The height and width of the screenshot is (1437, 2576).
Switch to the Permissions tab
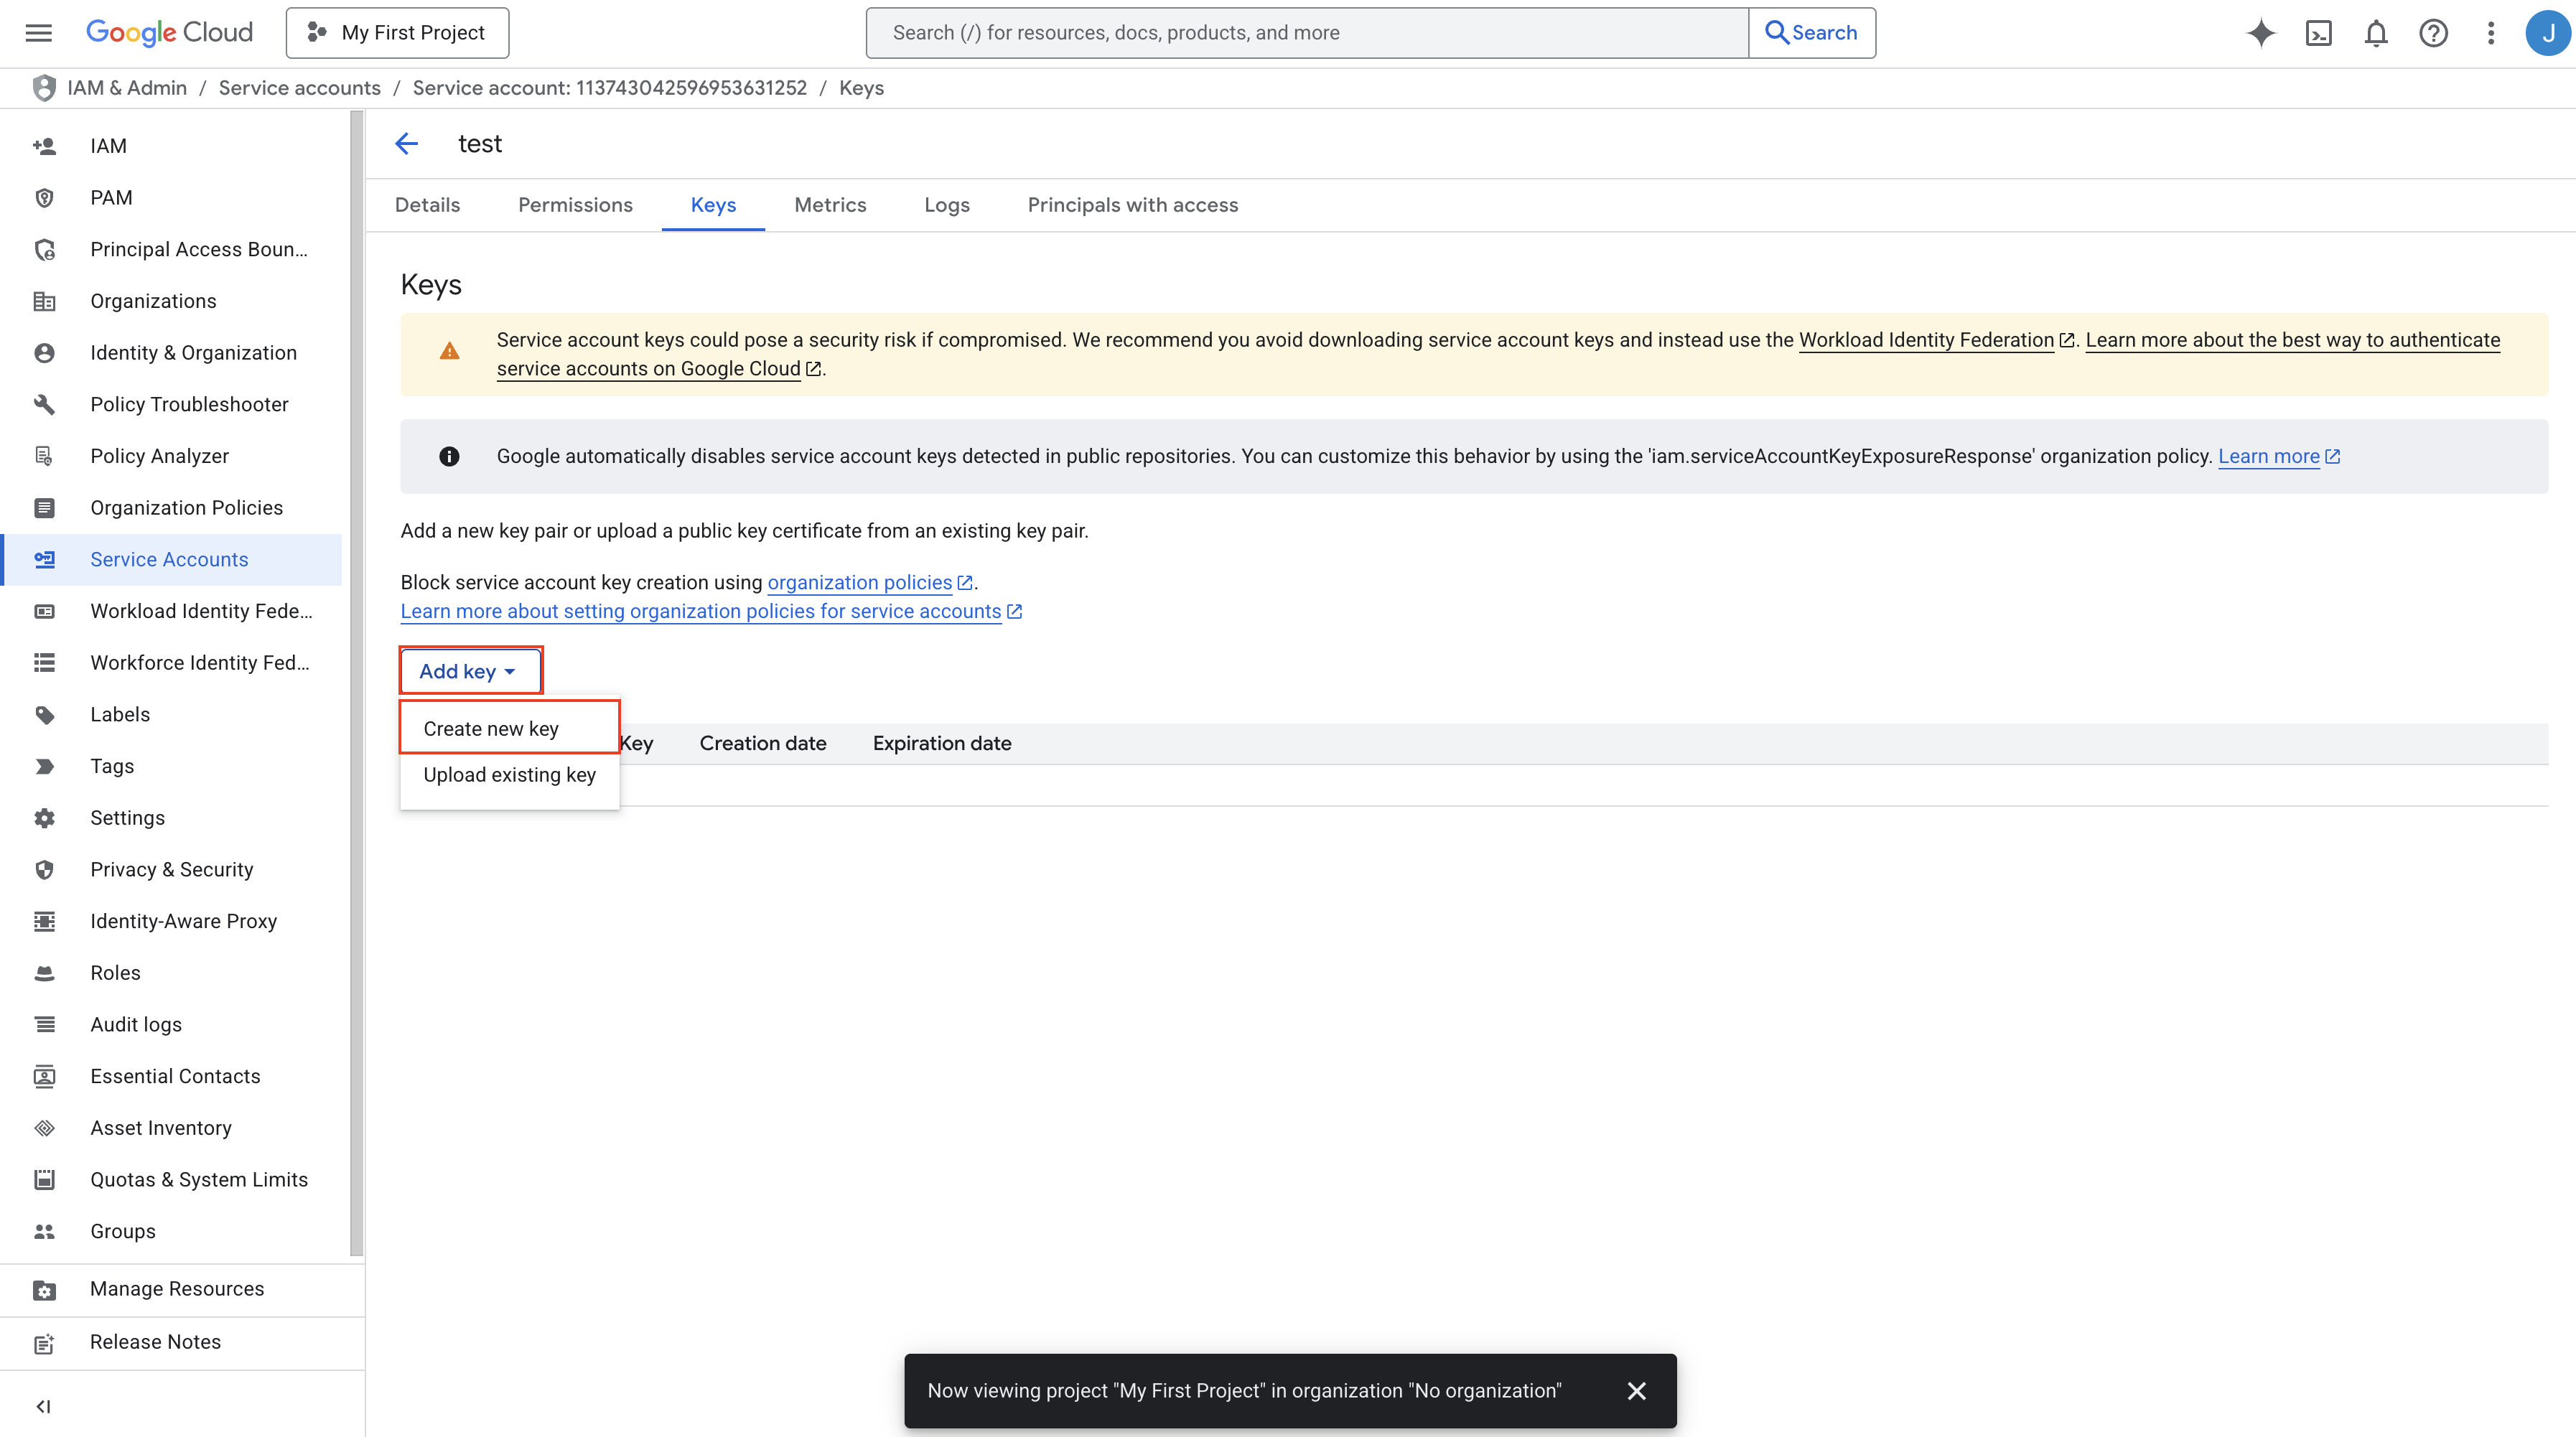(575, 205)
